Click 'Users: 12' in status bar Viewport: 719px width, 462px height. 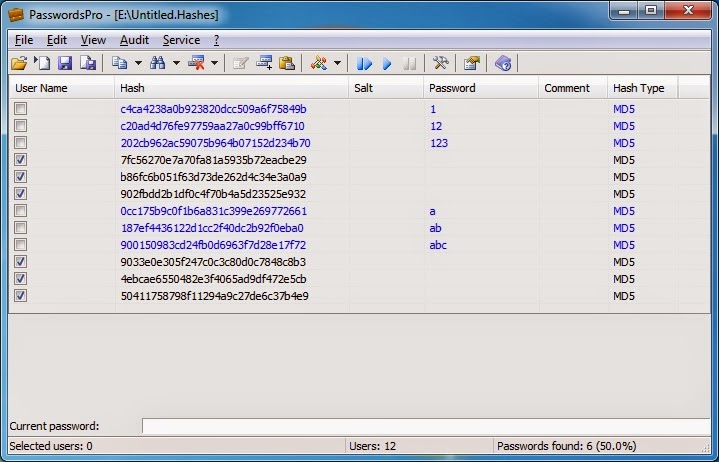pyautogui.click(x=372, y=446)
